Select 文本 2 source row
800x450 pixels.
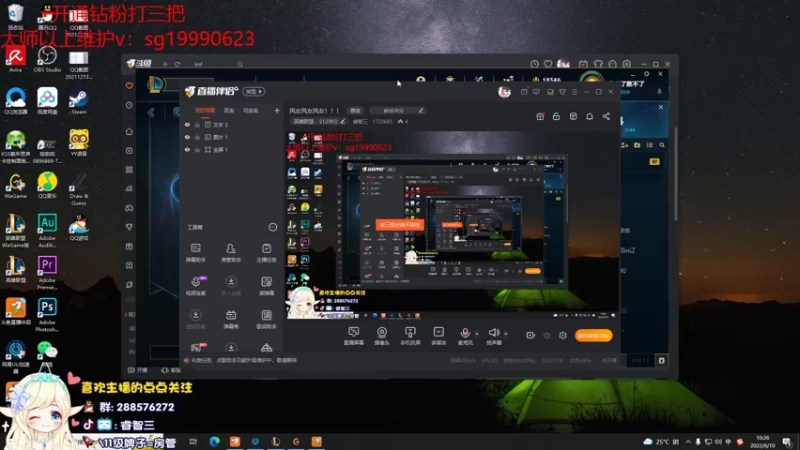pos(232,124)
